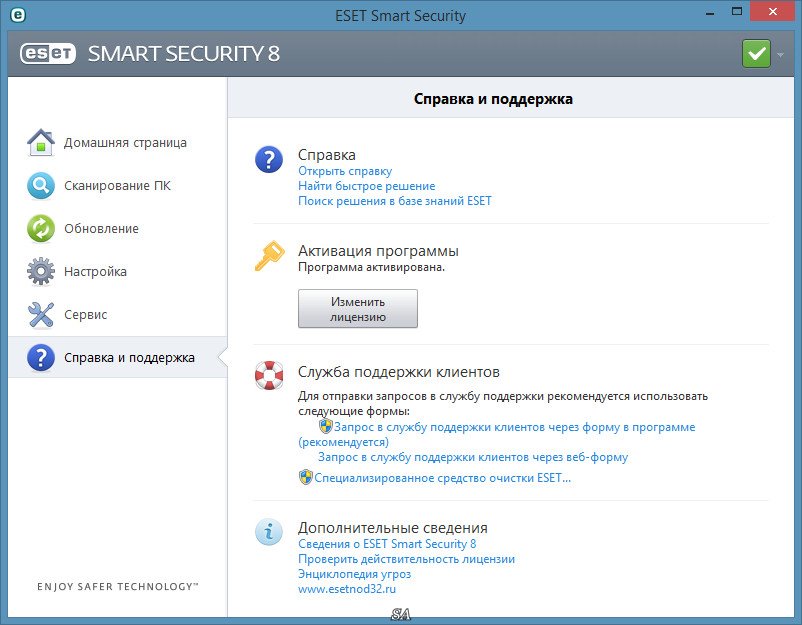Click the Home page house icon
Viewport: 802px width, 625px height.
pyautogui.click(x=41, y=142)
